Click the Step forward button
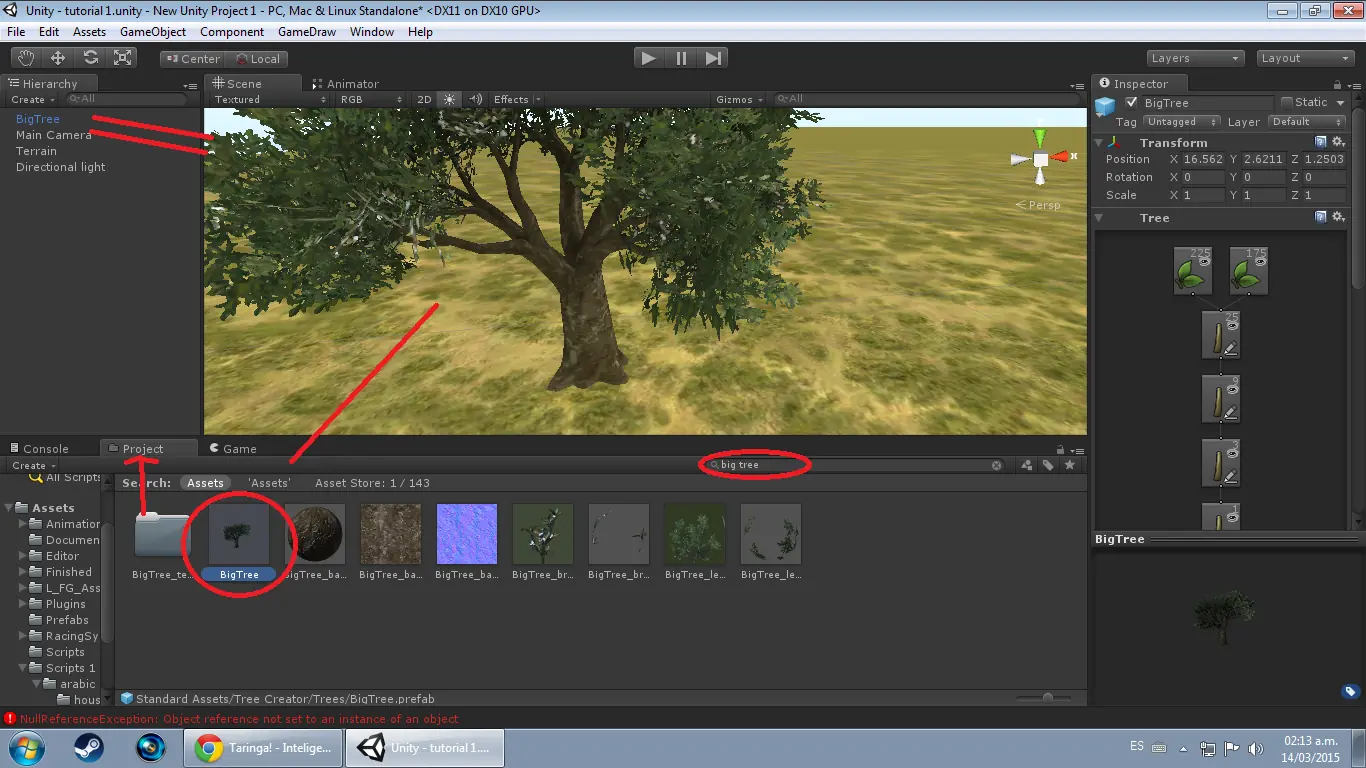 click(x=713, y=58)
